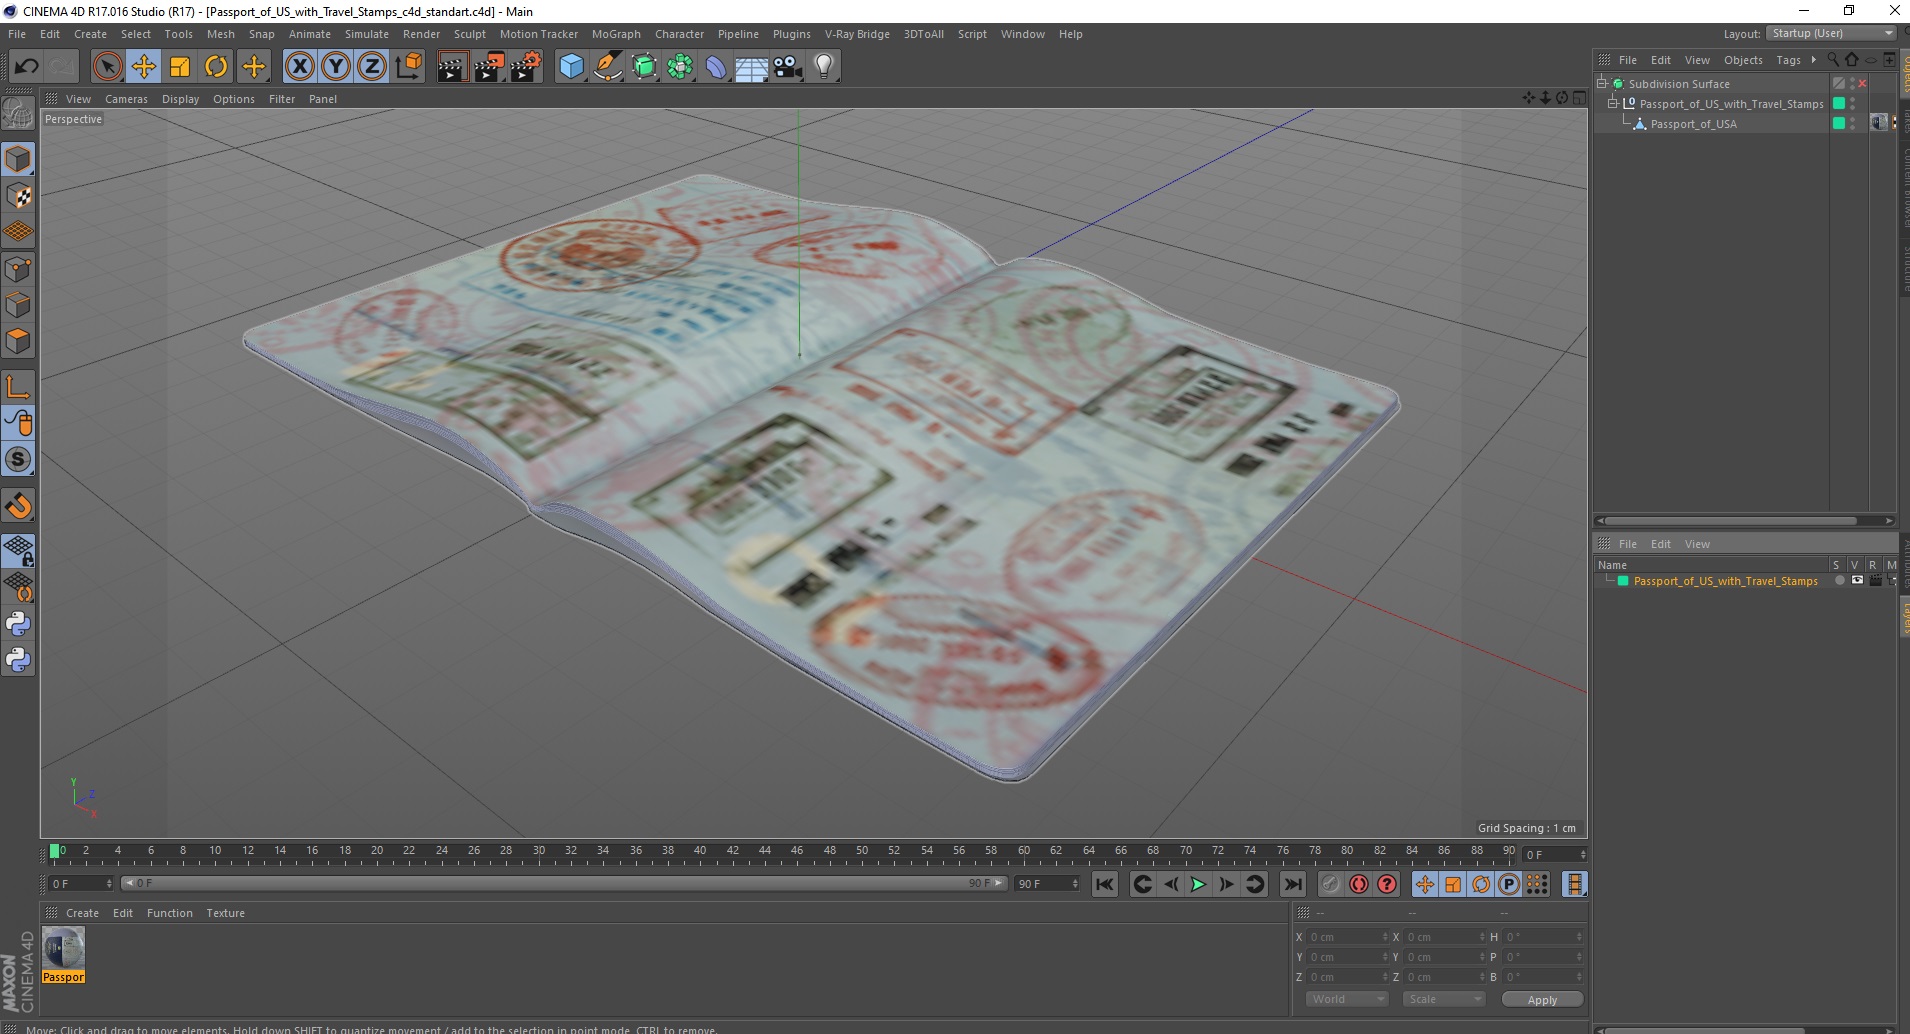Click the preview range slider bar
The height and width of the screenshot is (1034, 1910).
pos(564,884)
